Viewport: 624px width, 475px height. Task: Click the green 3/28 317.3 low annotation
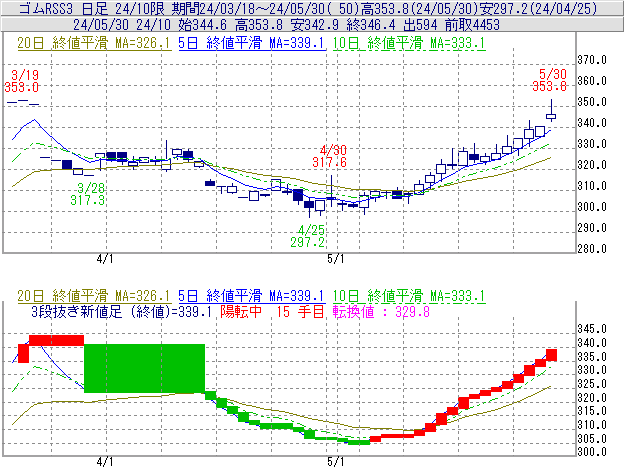[88, 194]
